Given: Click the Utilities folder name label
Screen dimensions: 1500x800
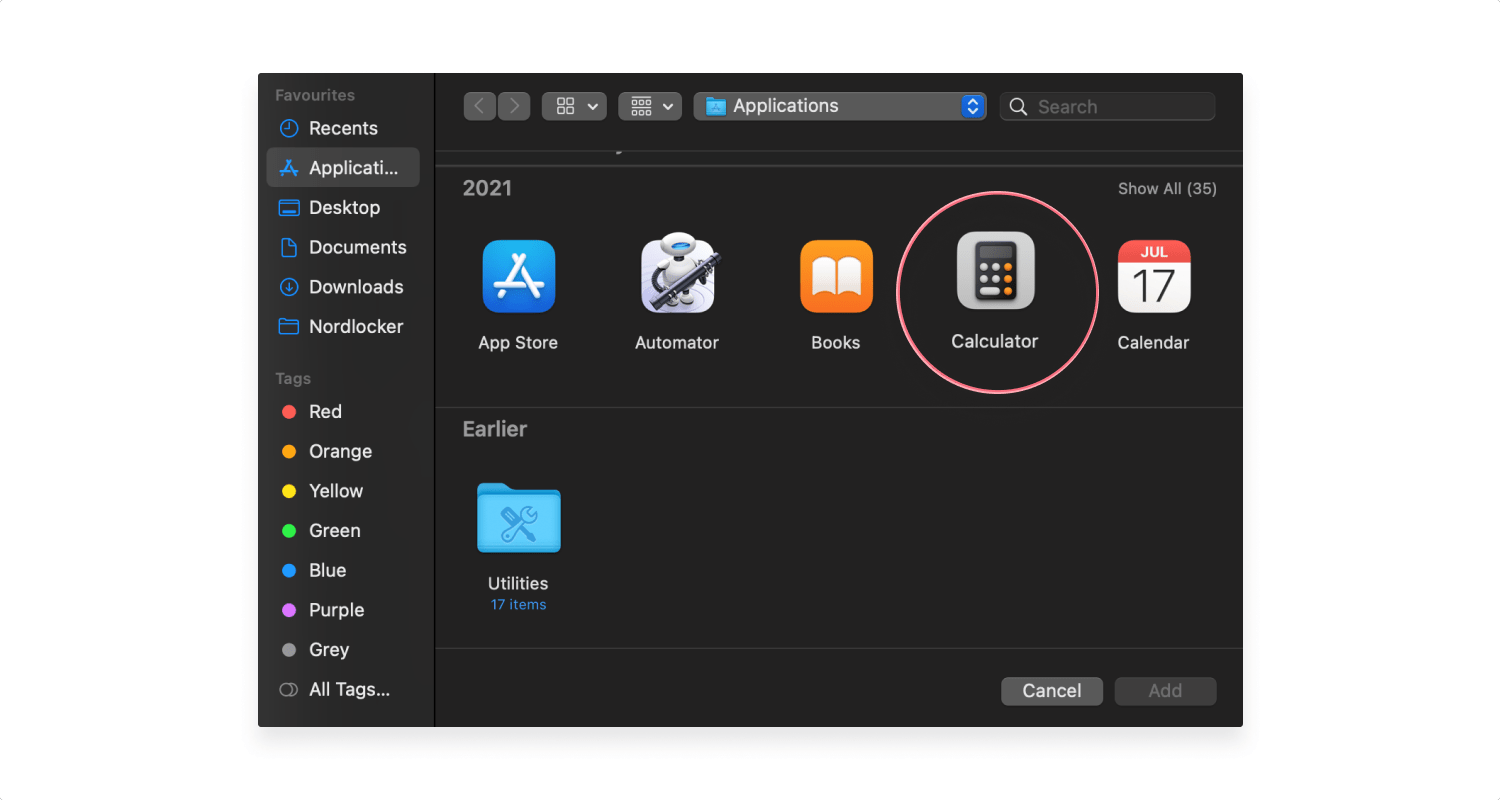Looking at the screenshot, I should 518,583.
